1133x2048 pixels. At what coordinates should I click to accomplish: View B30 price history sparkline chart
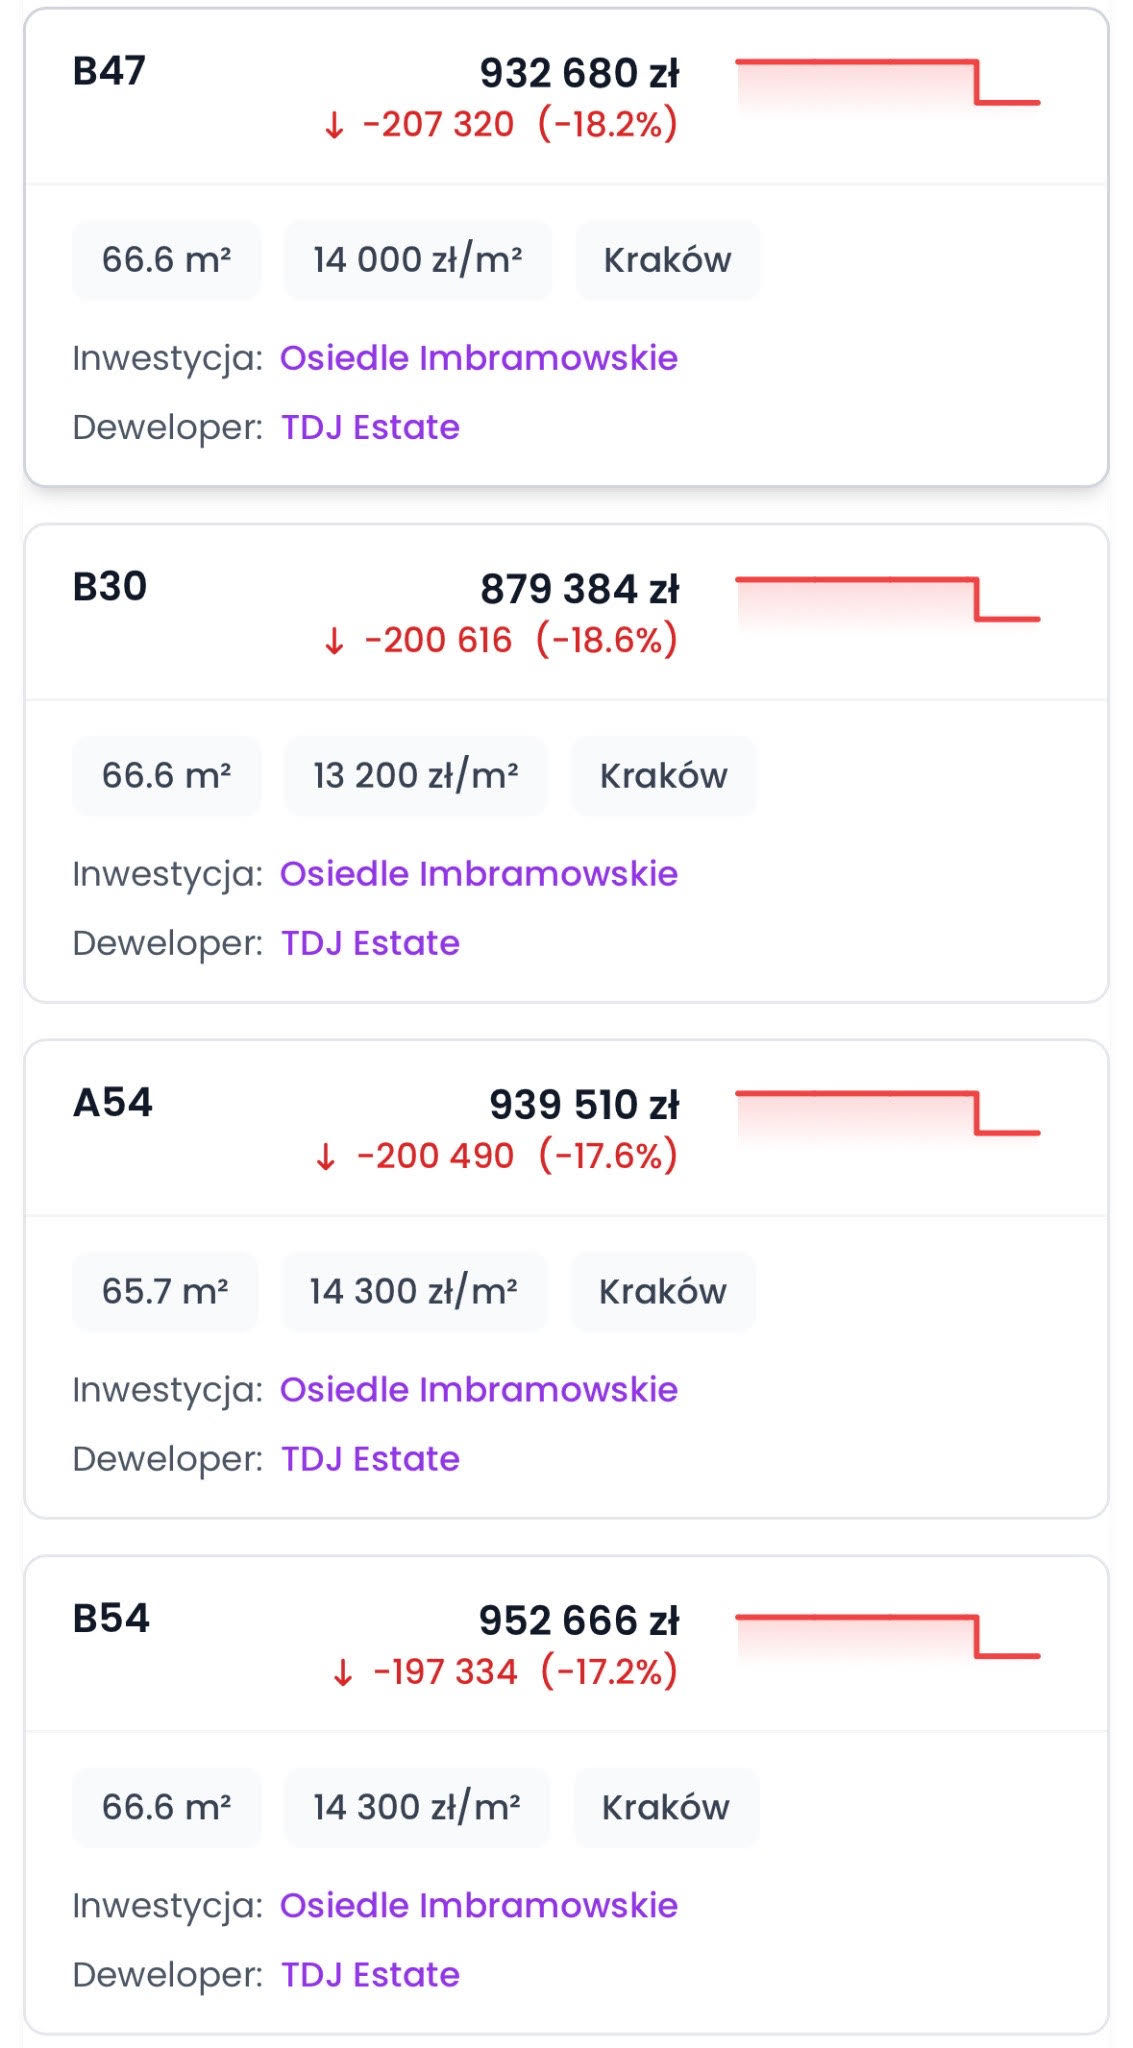tap(887, 599)
